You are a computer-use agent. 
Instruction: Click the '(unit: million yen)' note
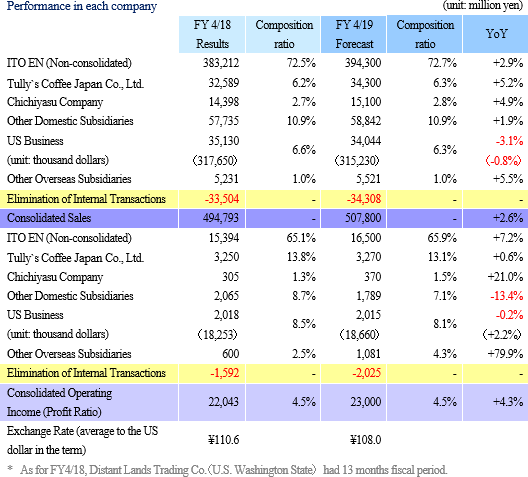pyautogui.click(x=483, y=6)
